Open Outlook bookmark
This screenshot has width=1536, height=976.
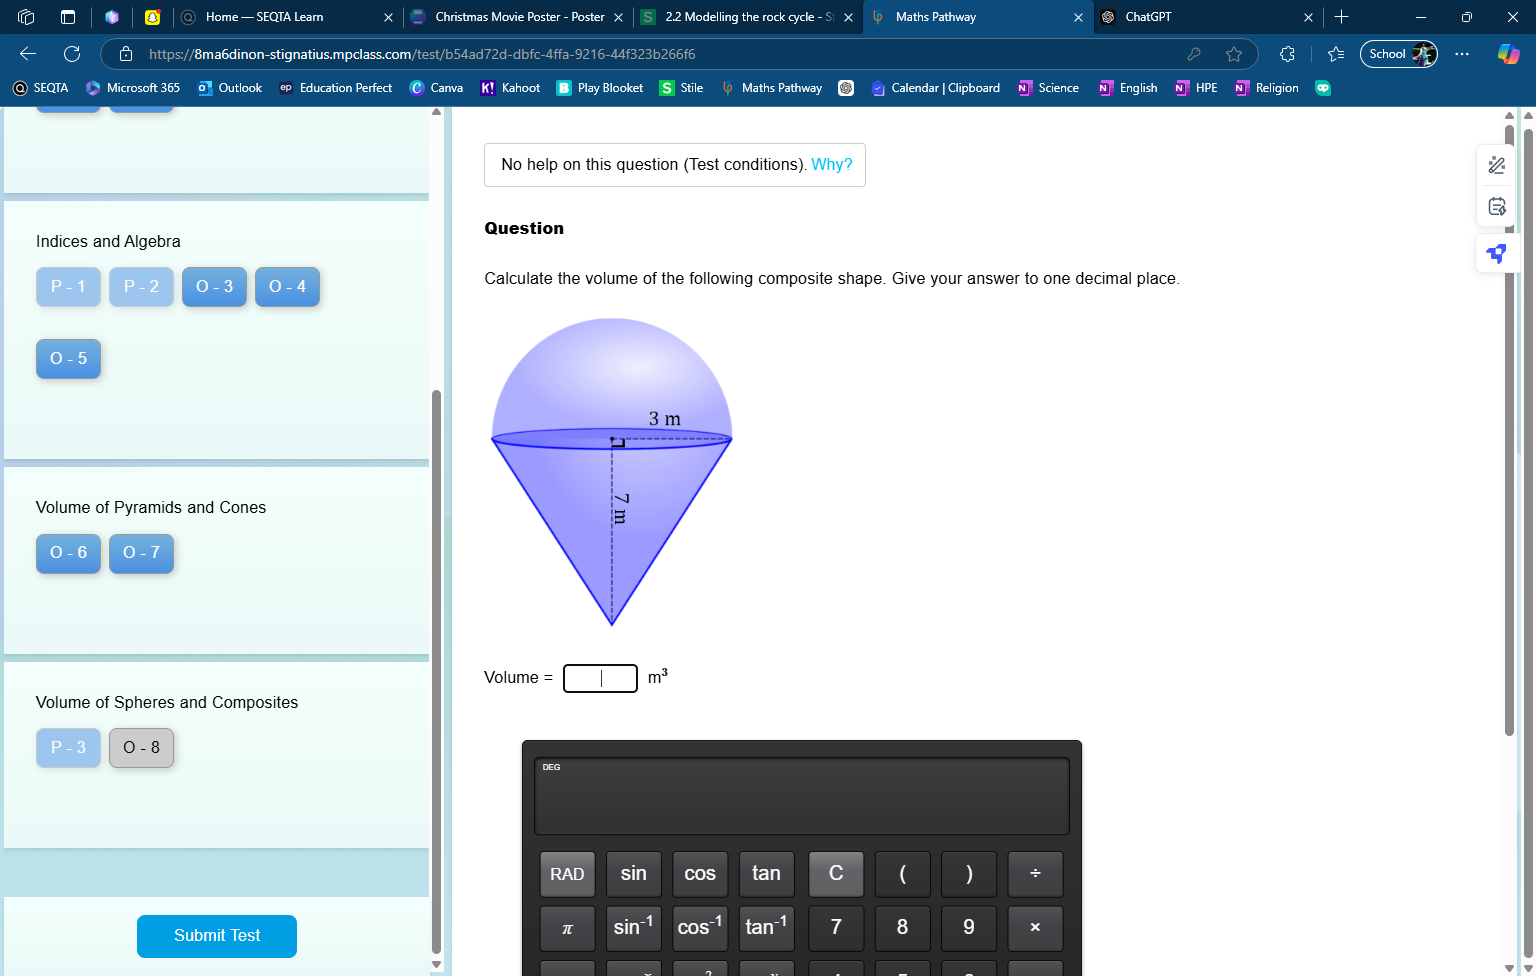[x=230, y=88]
